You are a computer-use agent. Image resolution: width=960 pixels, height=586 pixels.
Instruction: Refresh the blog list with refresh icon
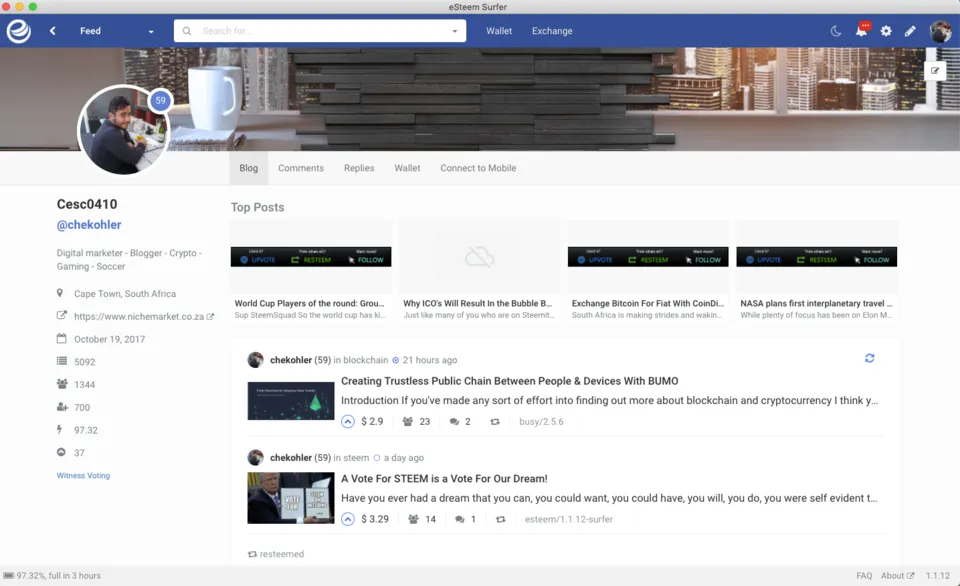coord(869,358)
